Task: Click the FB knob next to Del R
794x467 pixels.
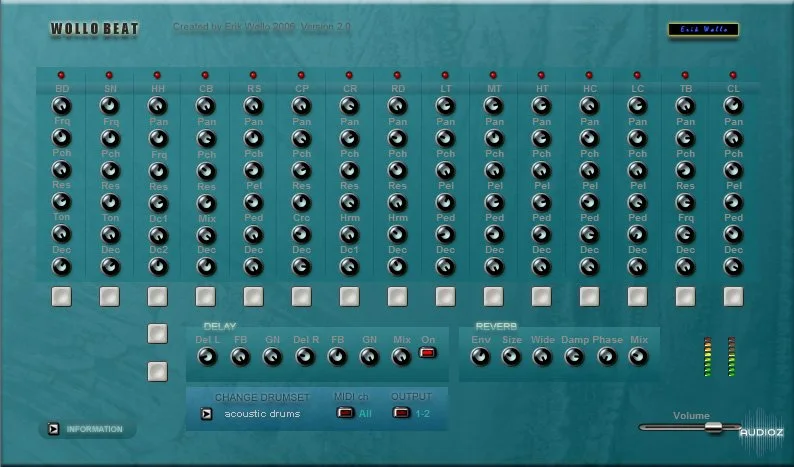Action: pos(337,357)
